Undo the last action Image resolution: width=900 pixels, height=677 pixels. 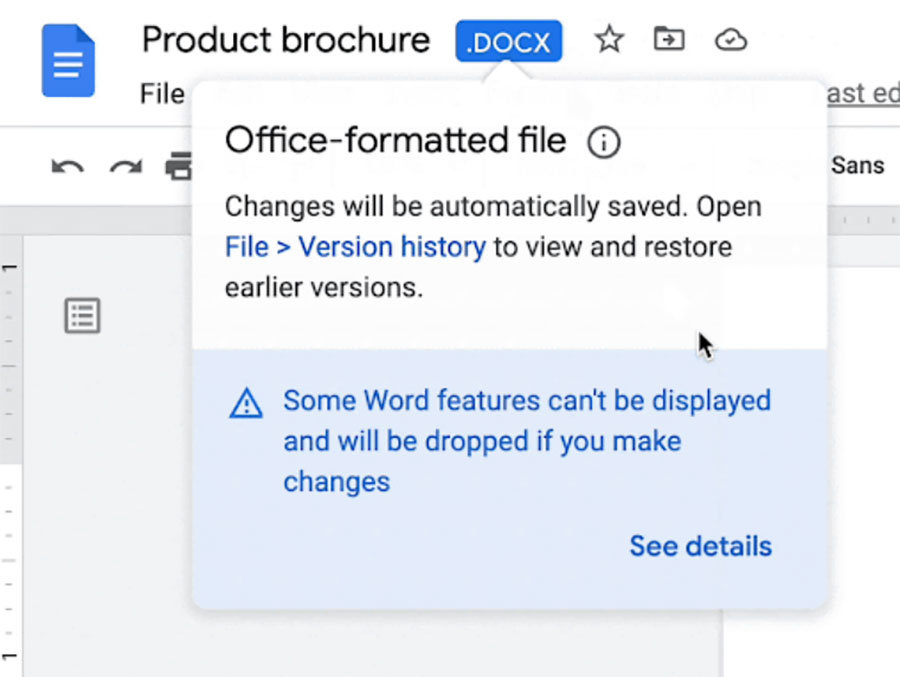click(x=67, y=166)
